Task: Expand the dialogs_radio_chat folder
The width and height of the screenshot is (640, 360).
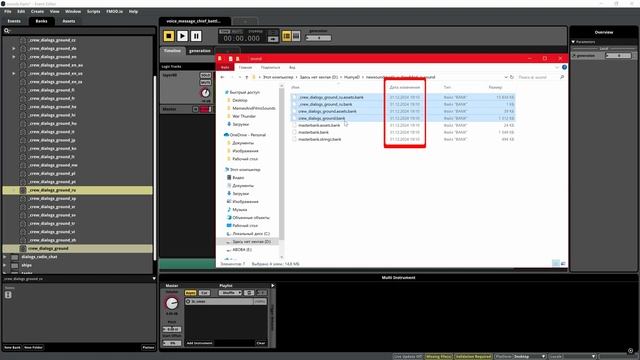Action: (5, 257)
